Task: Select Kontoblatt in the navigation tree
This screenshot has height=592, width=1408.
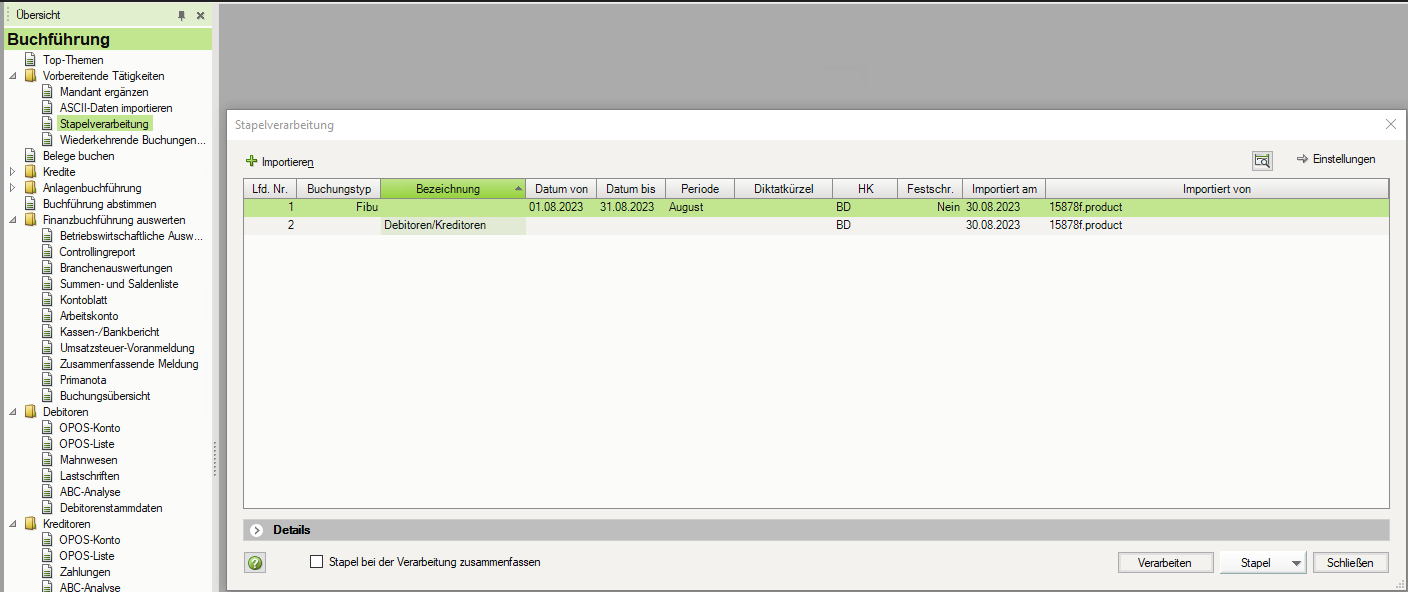Action: [83, 300]
